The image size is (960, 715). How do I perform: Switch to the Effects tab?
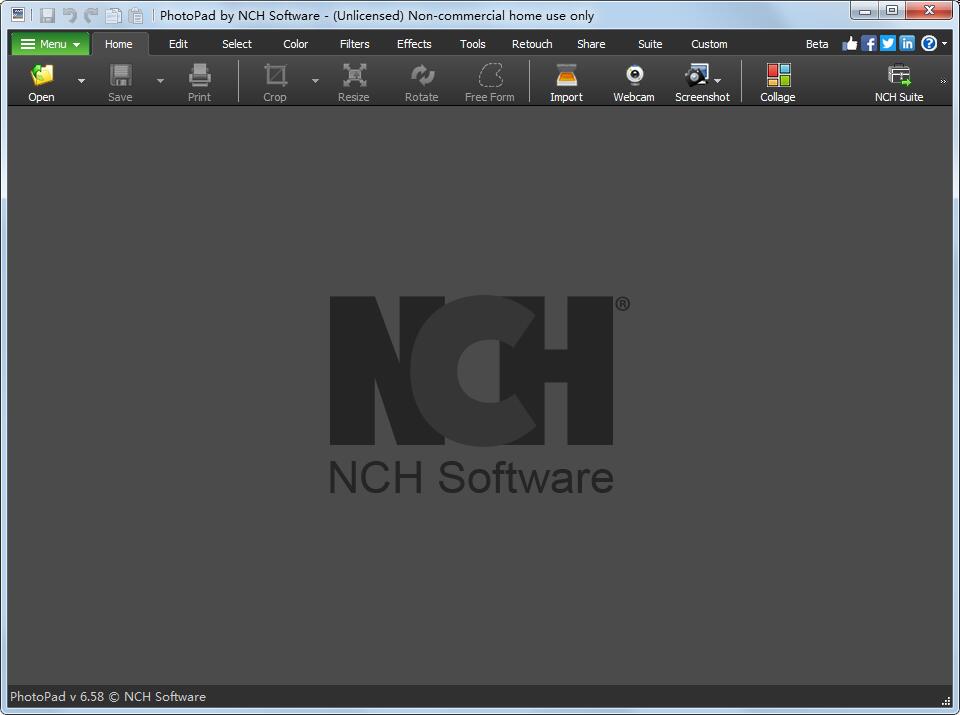(x=414, y=44)
